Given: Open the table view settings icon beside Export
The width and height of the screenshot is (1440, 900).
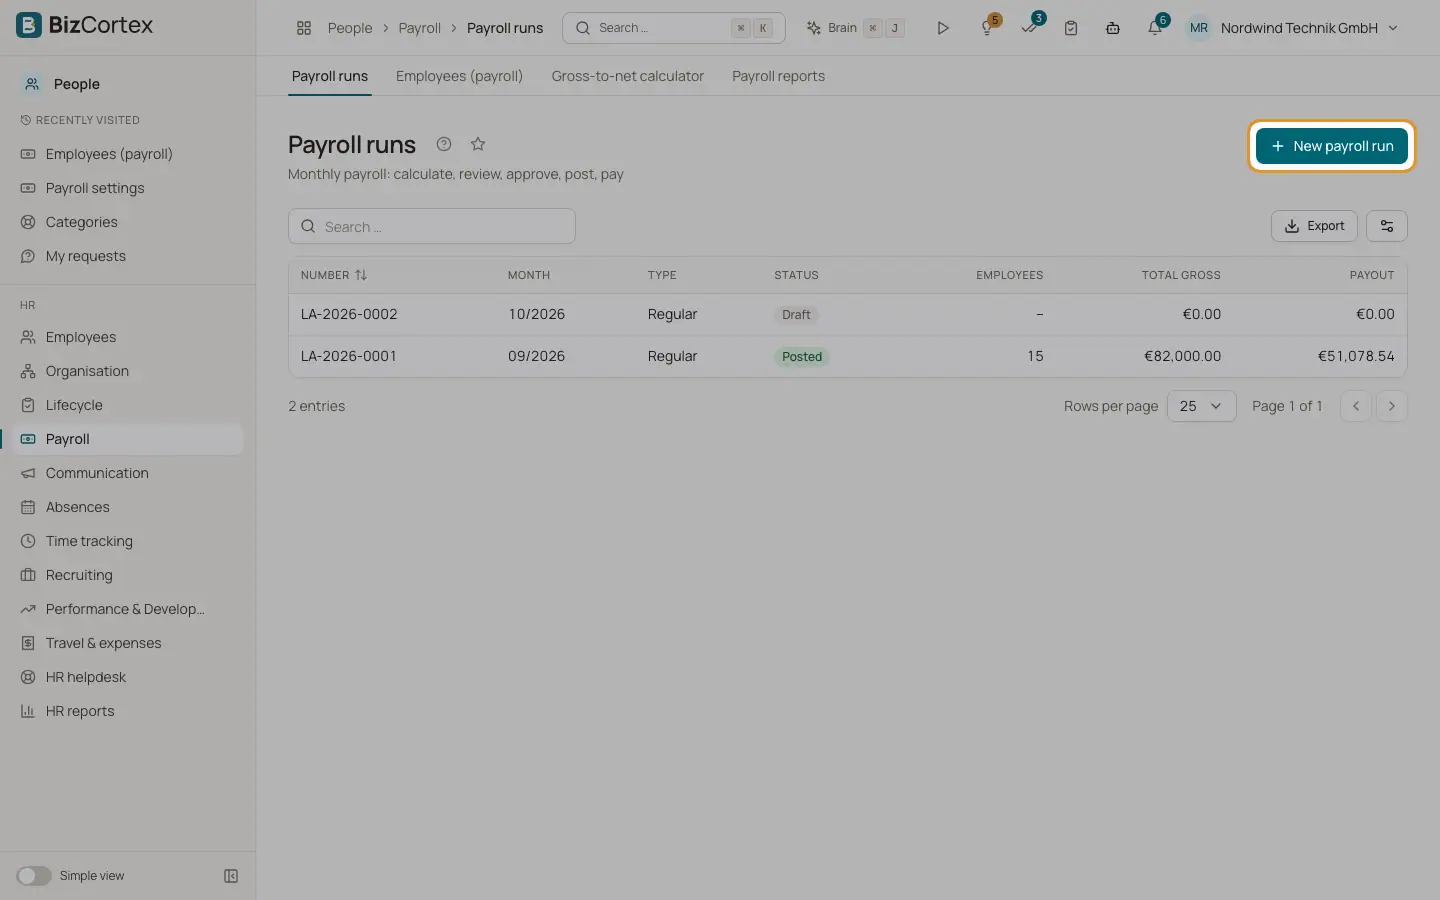Looking at the screenshot, I should (1387, 226).
